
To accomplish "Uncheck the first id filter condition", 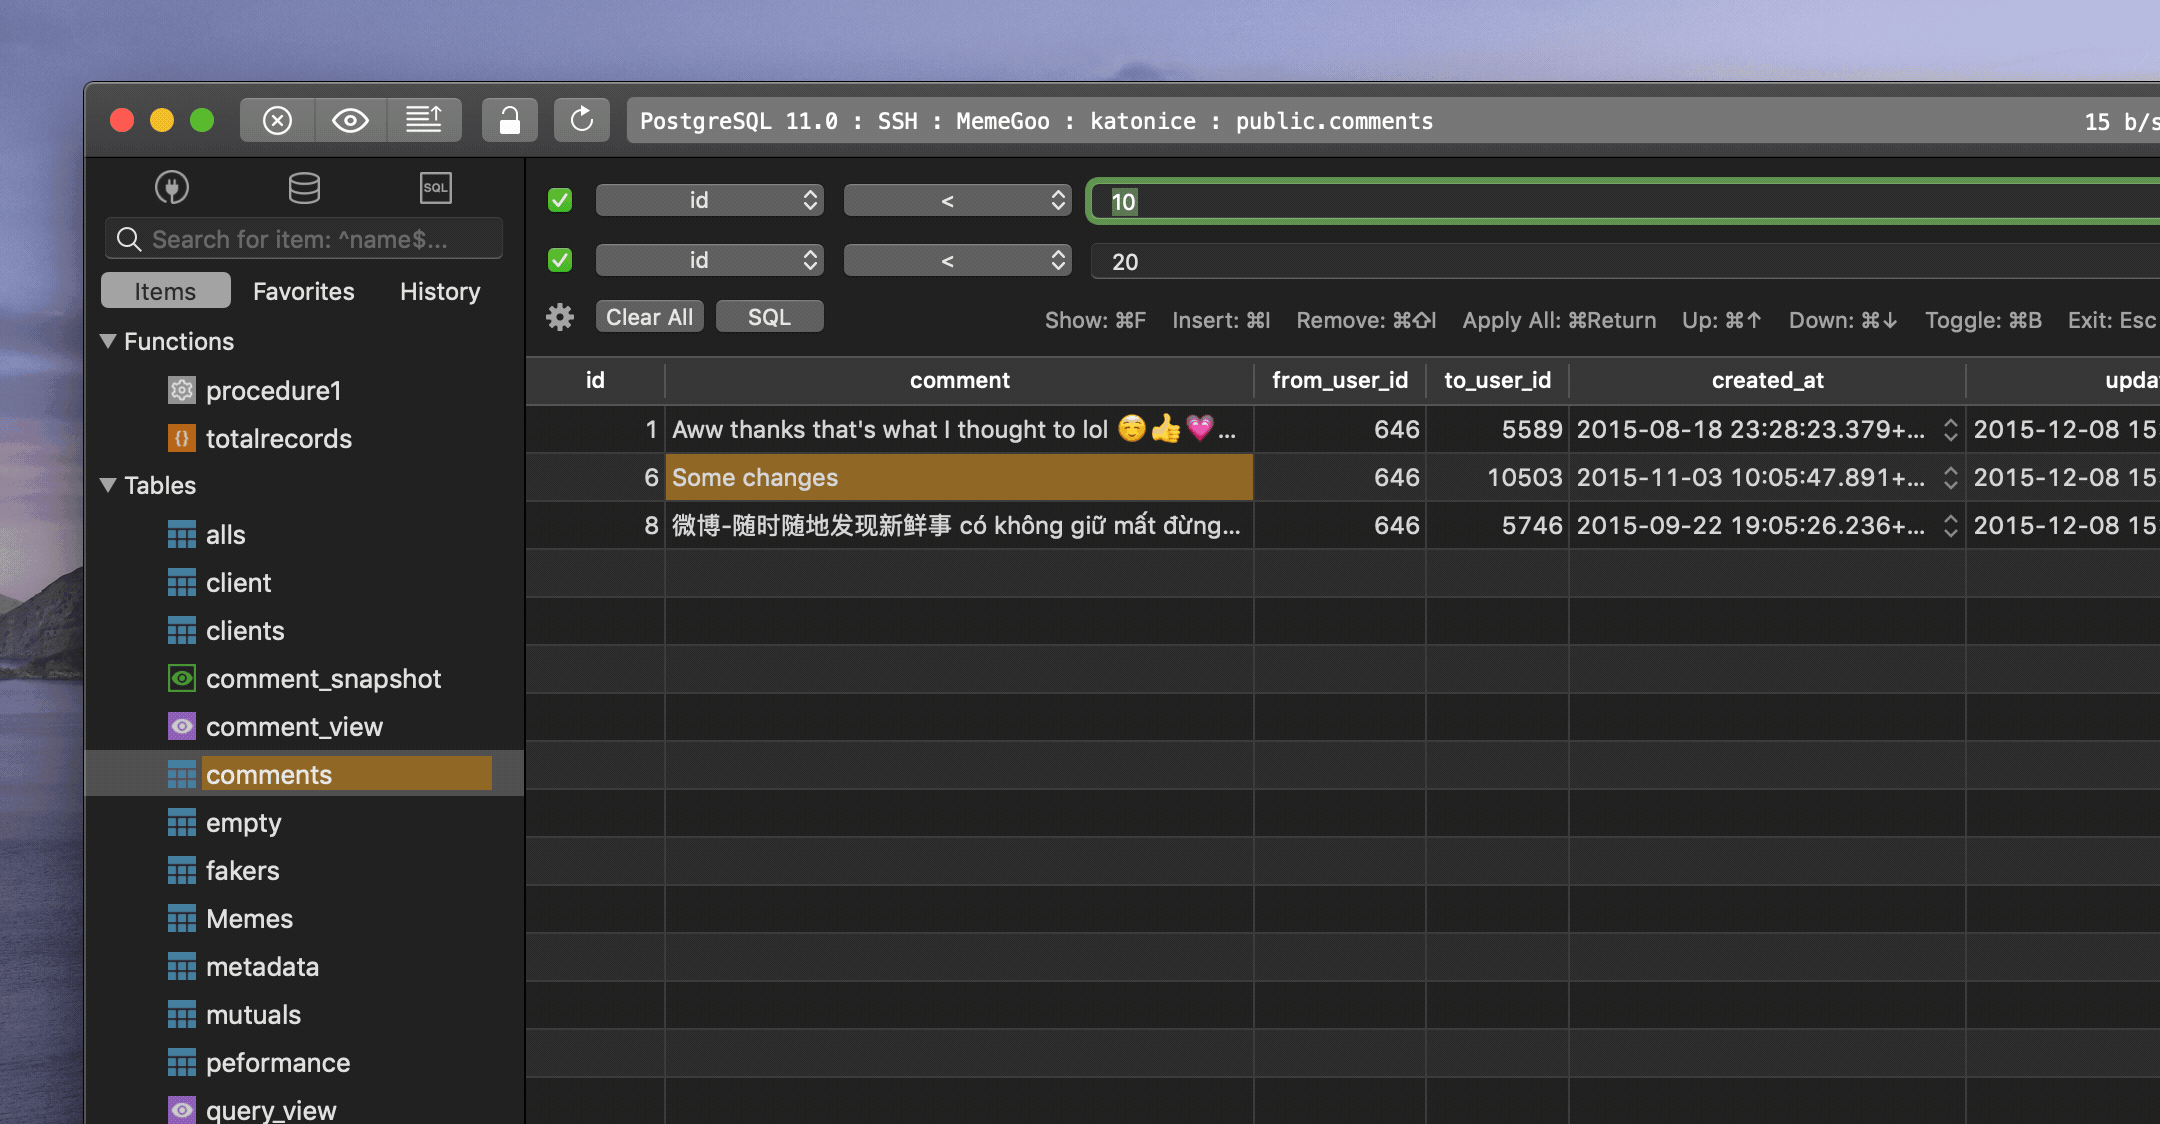I will tap(559, 200).
